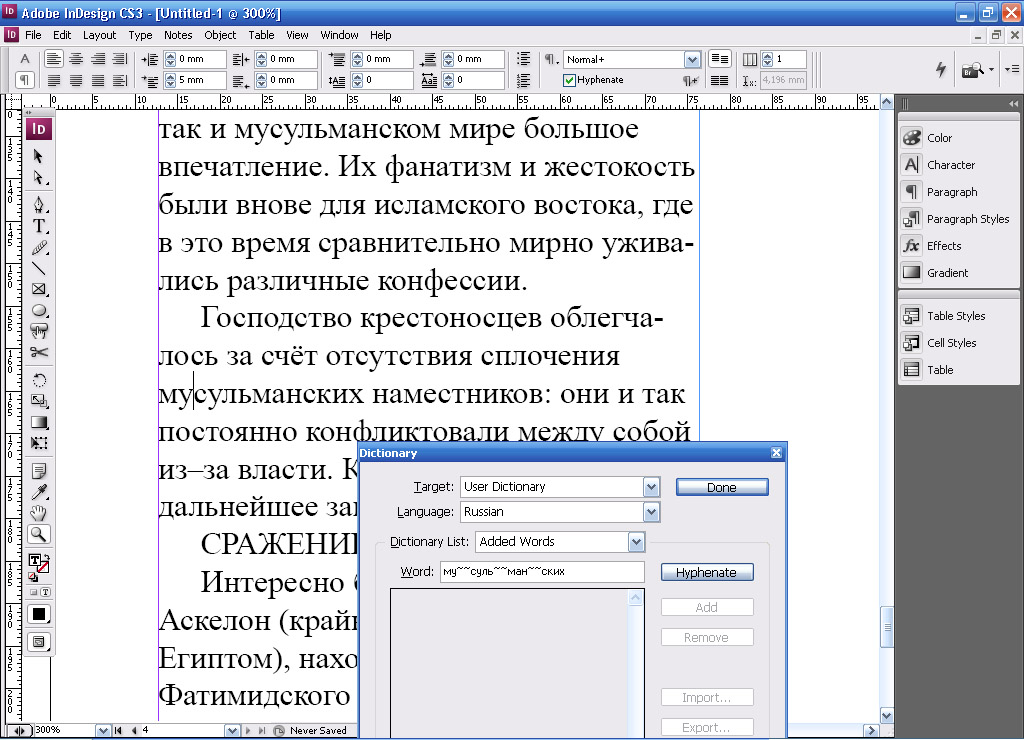The image size is (1024, 740).
Task: Click the Bulleted List icon
Action: tap(523, 59)
